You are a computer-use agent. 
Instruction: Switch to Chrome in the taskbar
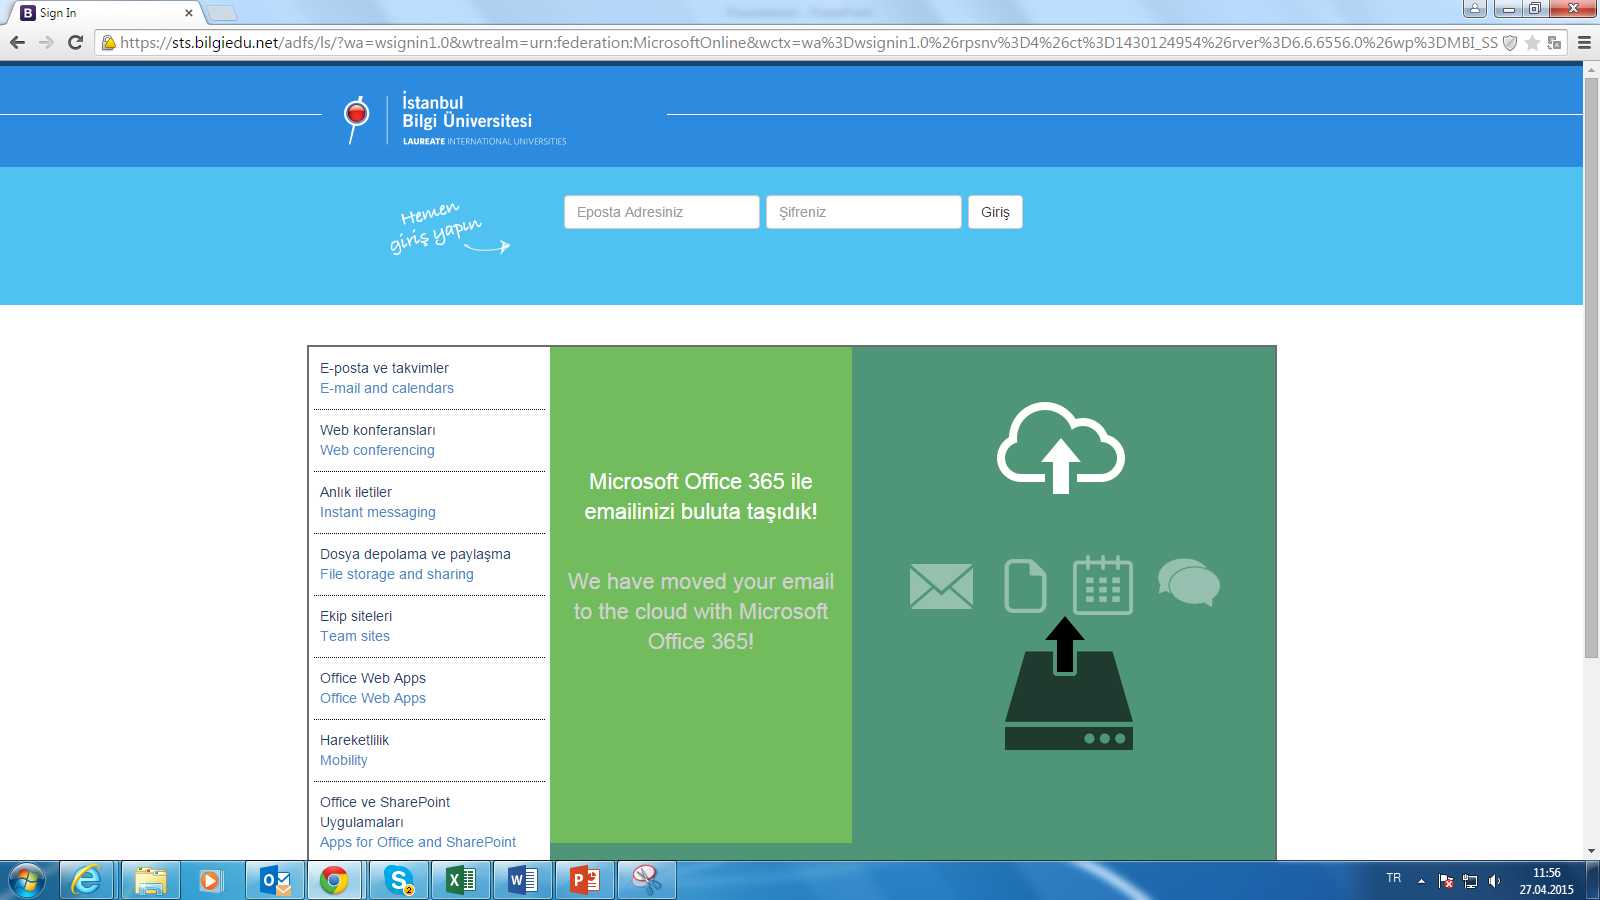coord(334,881)
